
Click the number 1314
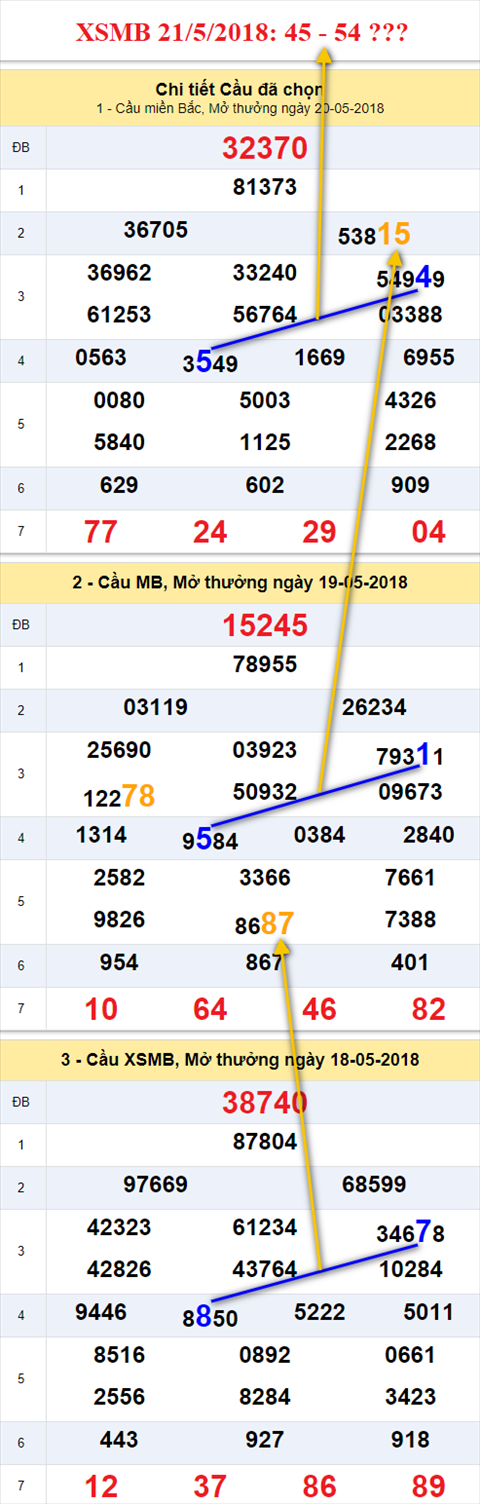[101, 835]
